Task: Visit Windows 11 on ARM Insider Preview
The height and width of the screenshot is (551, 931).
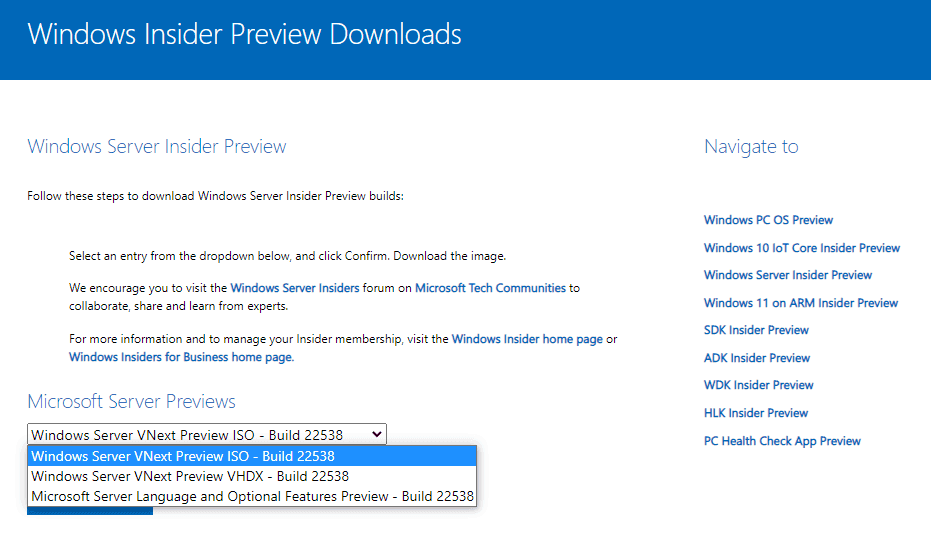Action: point(800,303)
